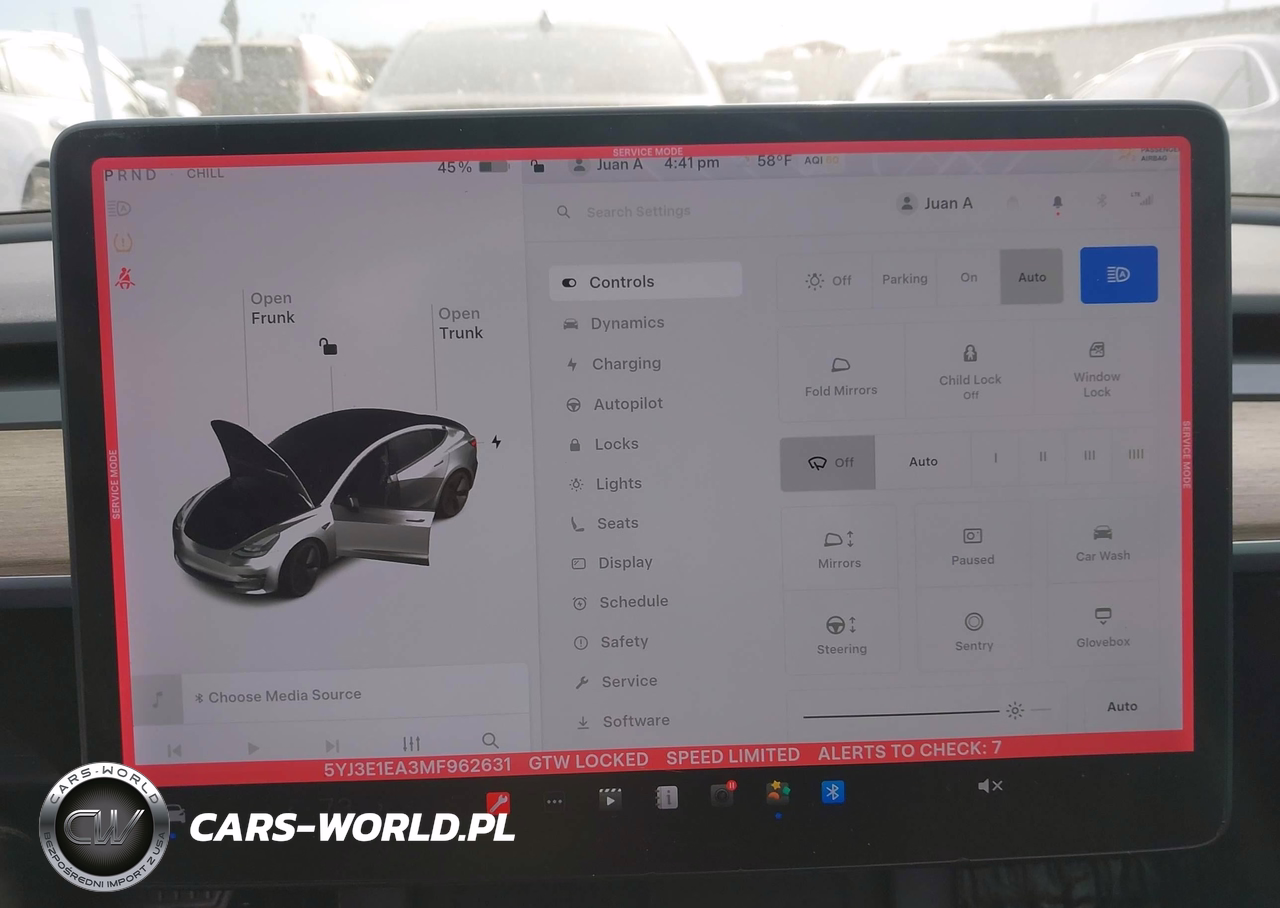The image size is (1280, 908).
Task: Open the Autopilot settings menu
Action: pos(627,404)
